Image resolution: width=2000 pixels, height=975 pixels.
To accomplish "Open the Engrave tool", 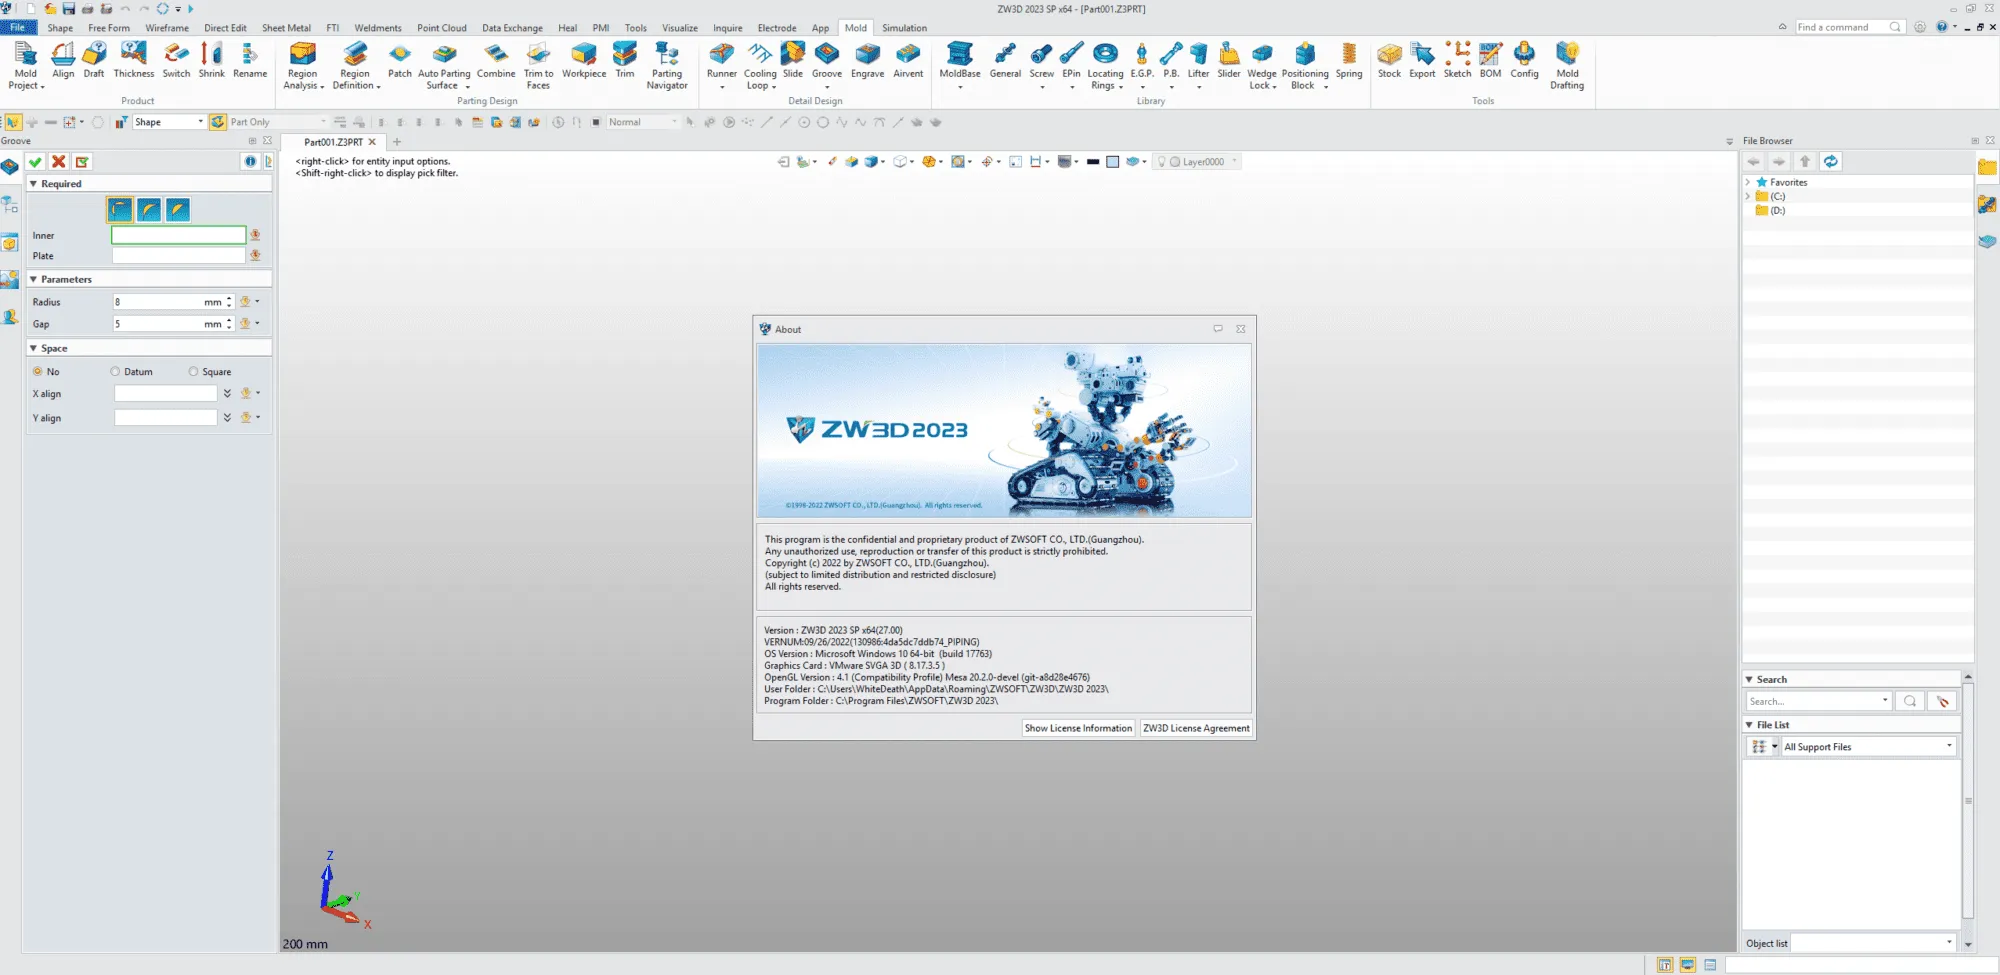I will pos(867,60).
